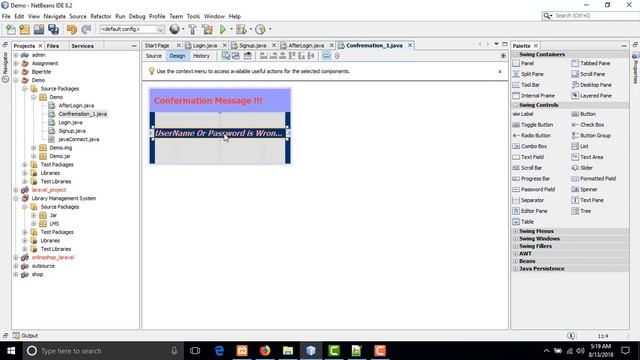Expand the Demo.jar package node

click(x=34, y=156)
